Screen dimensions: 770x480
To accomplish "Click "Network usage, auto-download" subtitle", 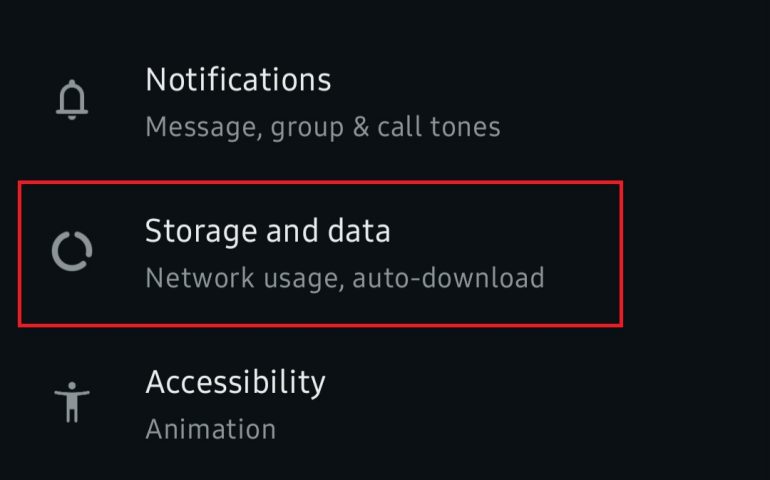I will click(344, 277).
